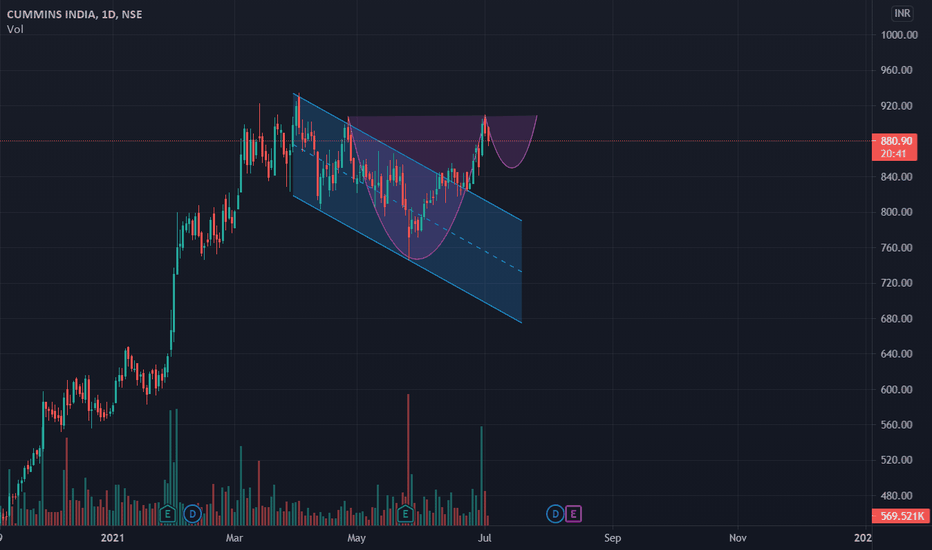Click the 840.00 price axis label
The image size is (932, 550).
tap(896, 177)
